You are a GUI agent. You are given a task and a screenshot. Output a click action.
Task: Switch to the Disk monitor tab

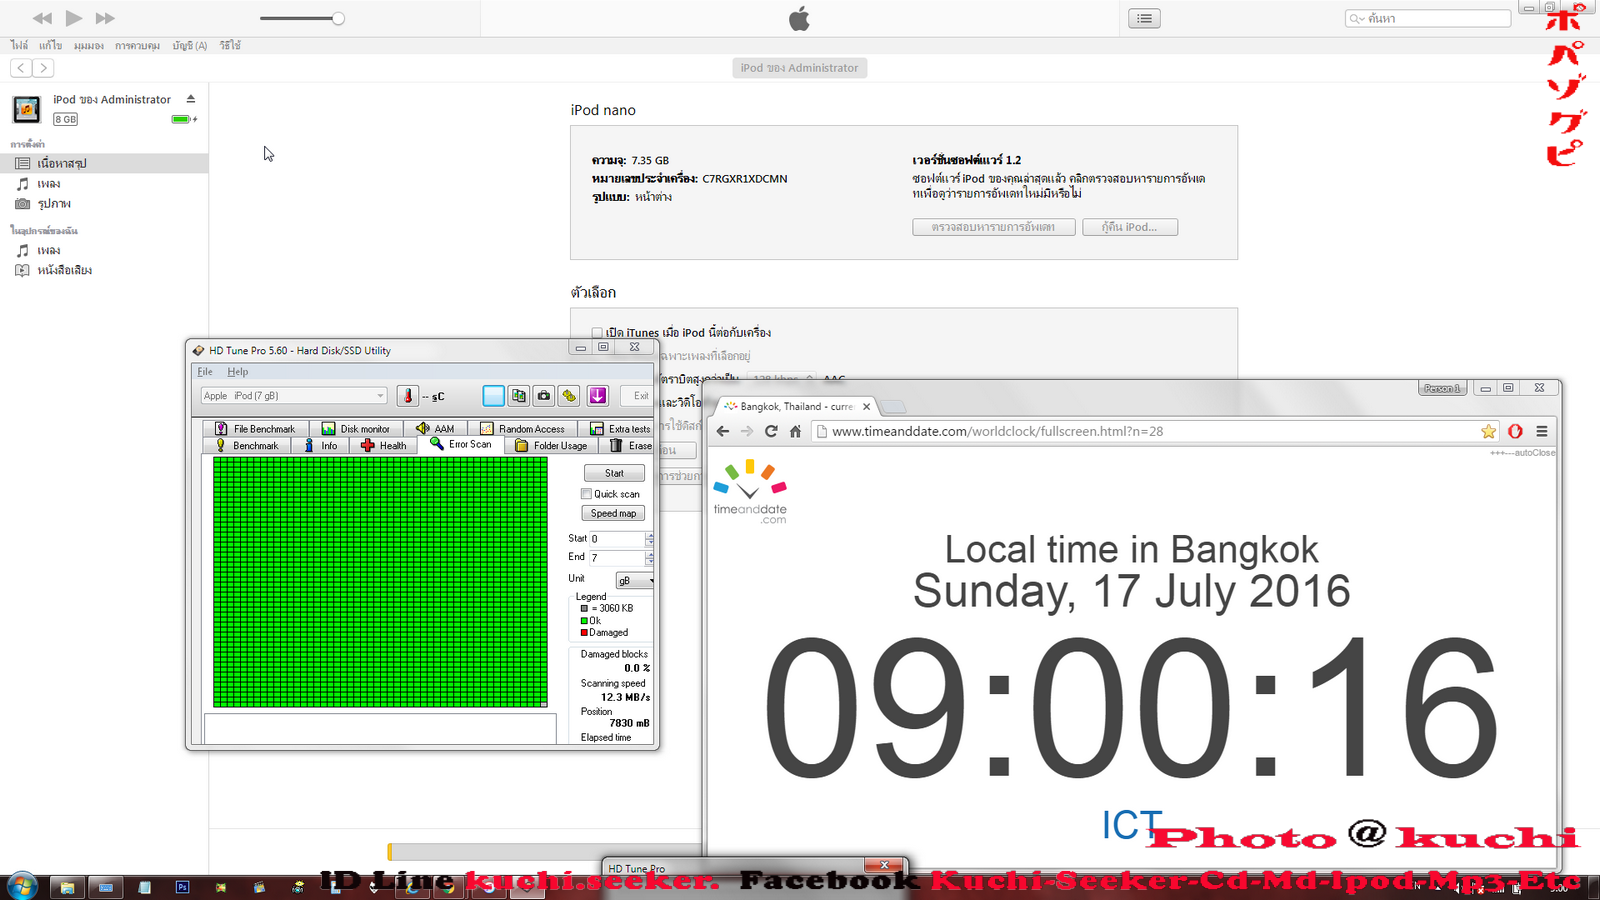pos(356,428)
